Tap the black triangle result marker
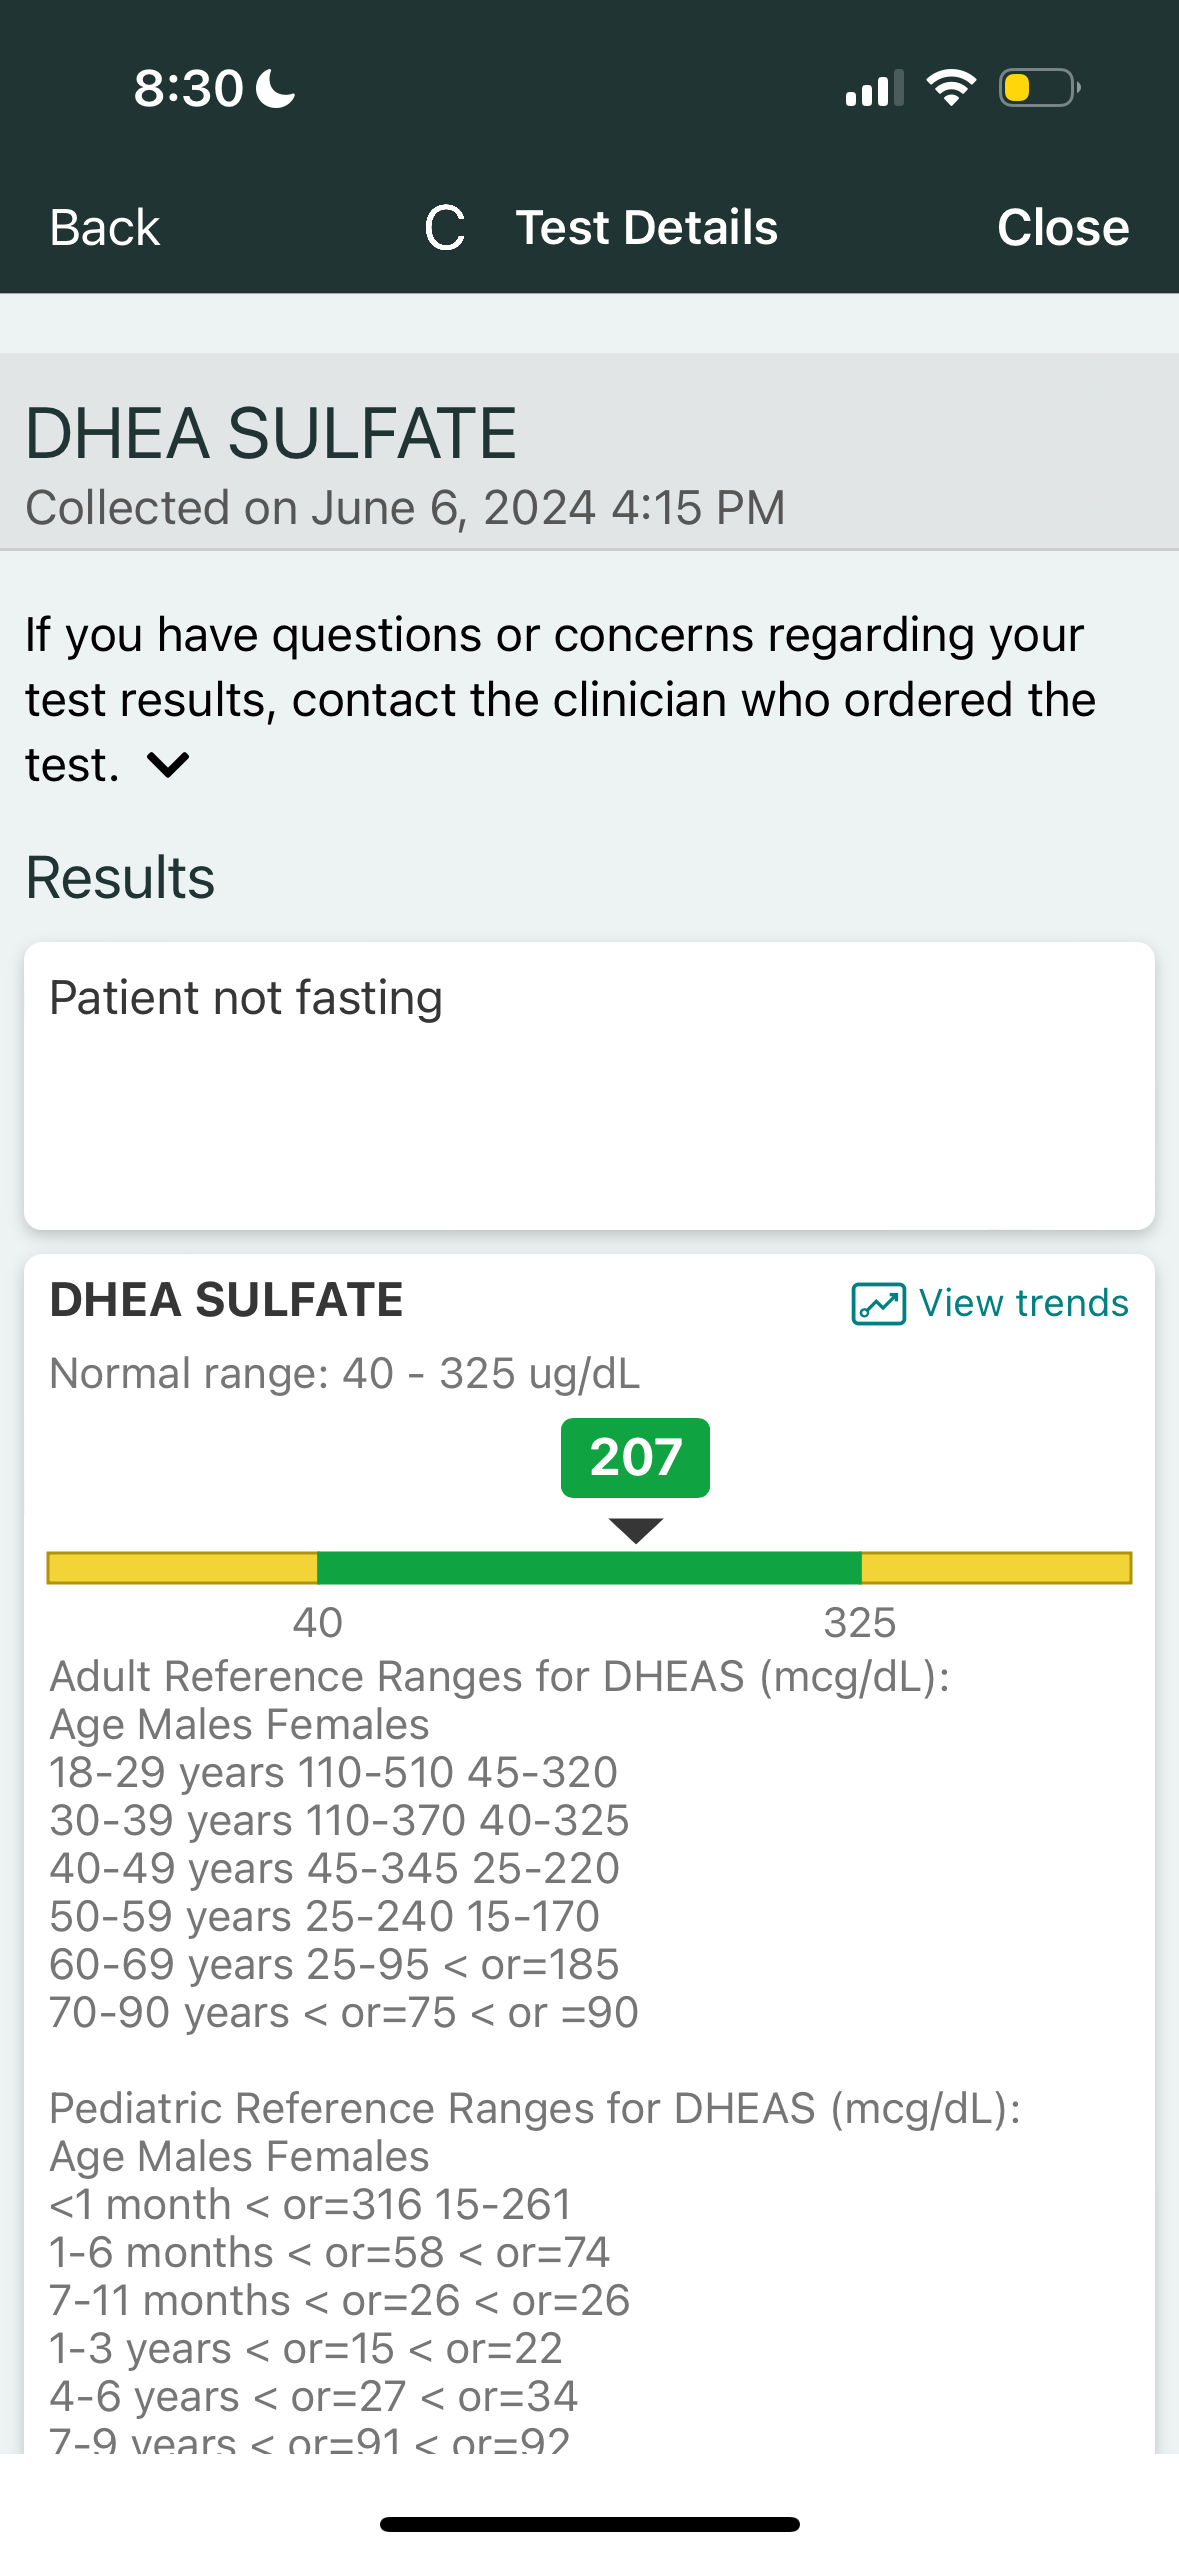This screenshot has width=1179, height=2556. [x=635, y=1530]
